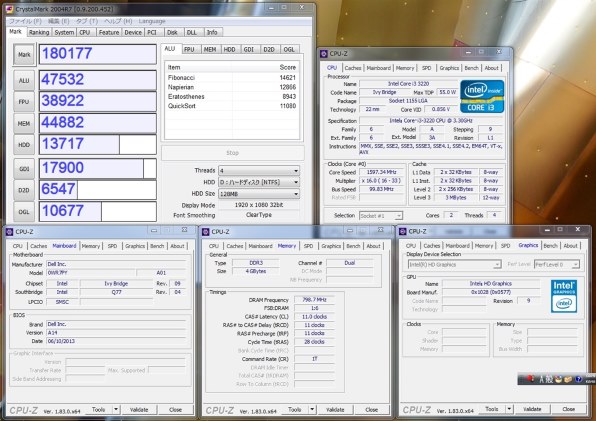The width and height of the screenshot is (596, 421).
Task: Run the OGL benchmark button
Action: pos(24,212)
